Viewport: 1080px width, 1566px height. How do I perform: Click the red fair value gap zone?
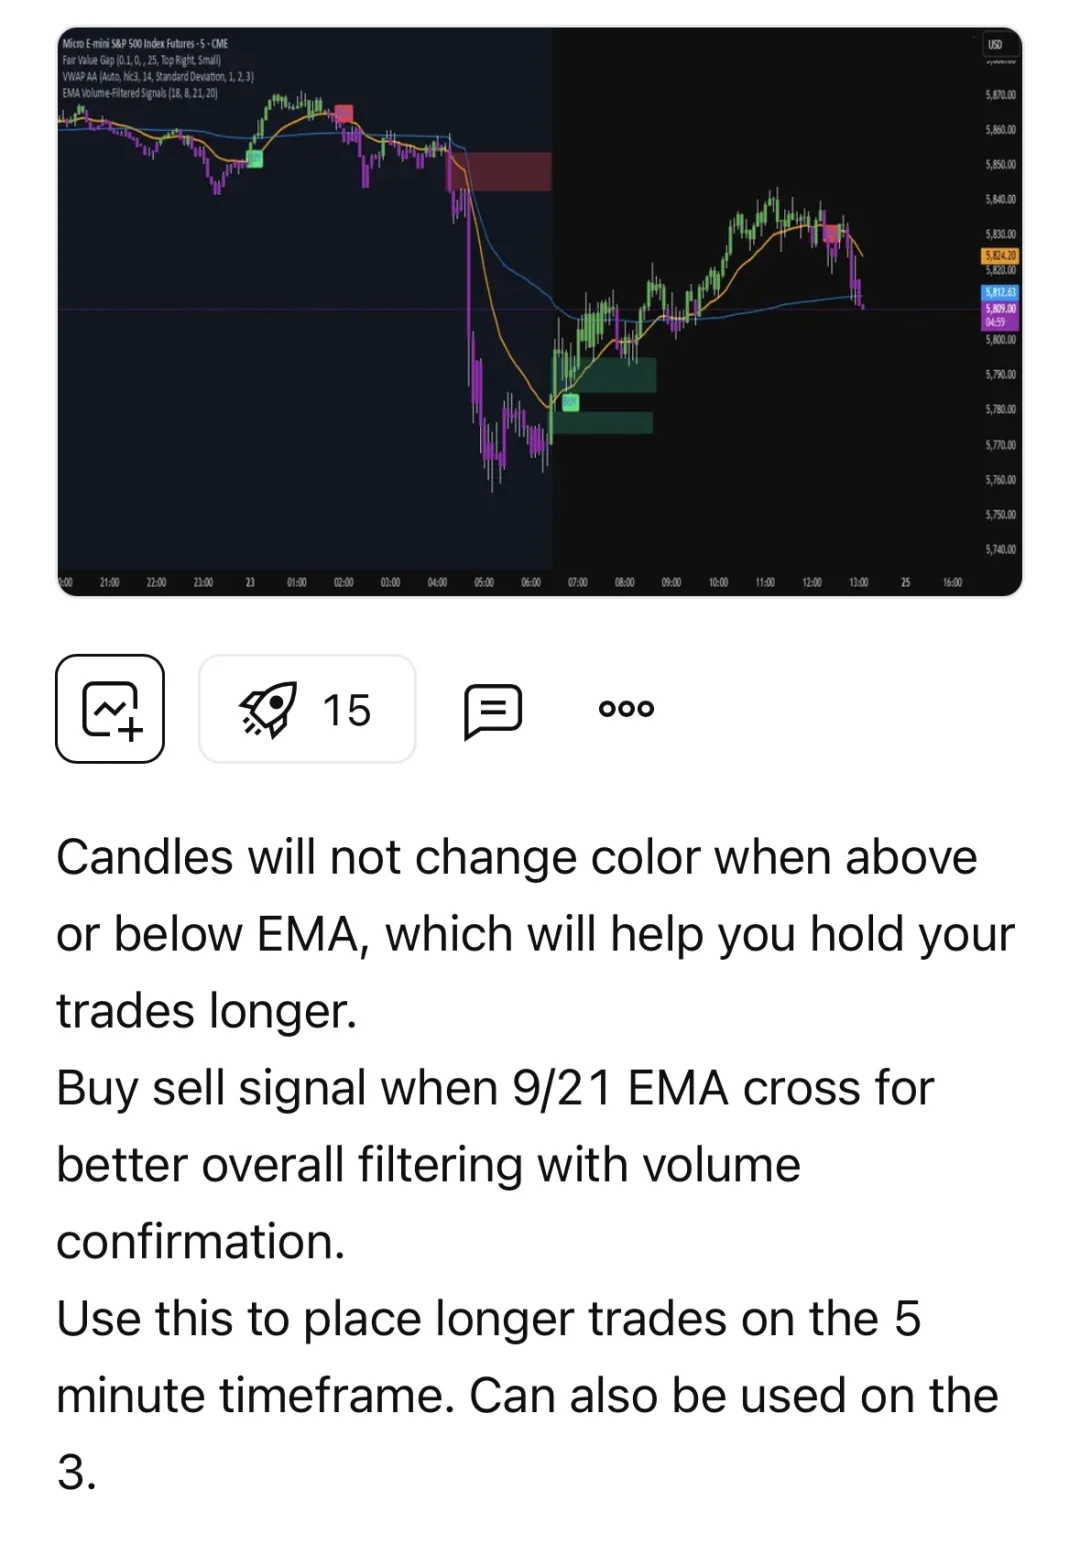pos(500,171)
